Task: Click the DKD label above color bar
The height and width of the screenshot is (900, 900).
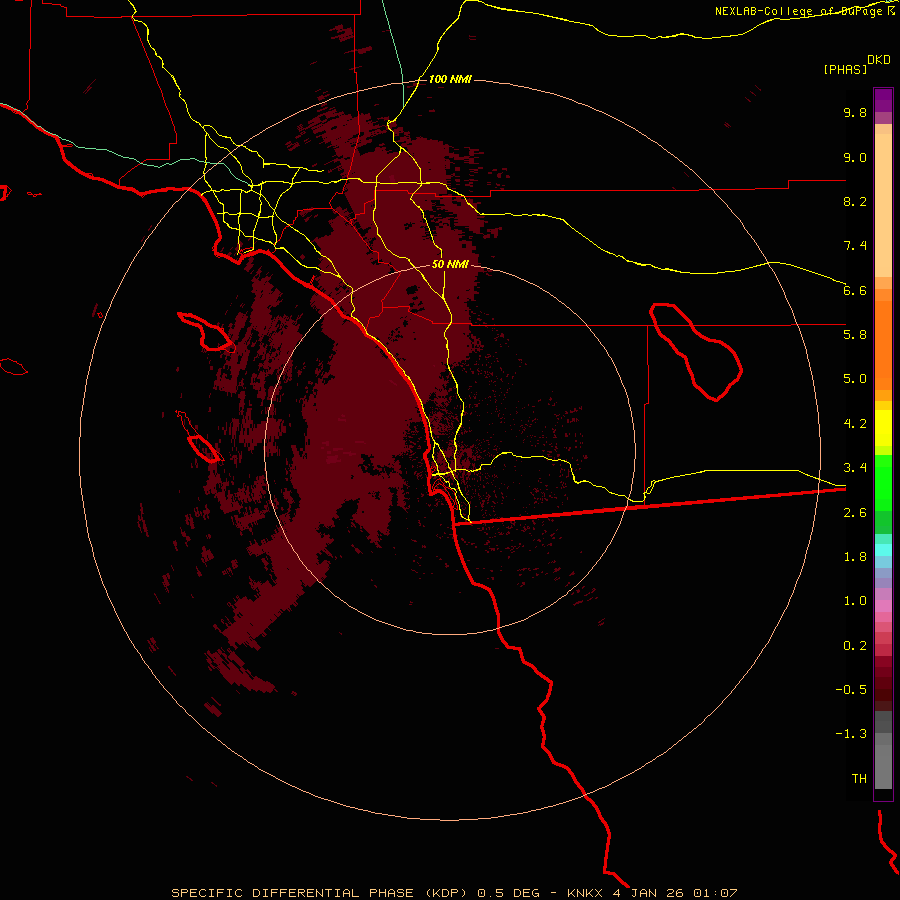Action: [879, 60]
